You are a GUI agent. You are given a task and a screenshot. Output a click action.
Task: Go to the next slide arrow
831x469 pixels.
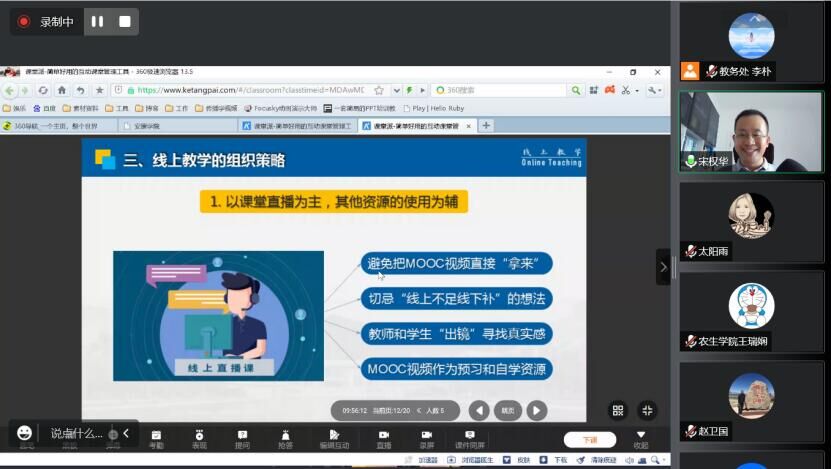pos(537,410)
